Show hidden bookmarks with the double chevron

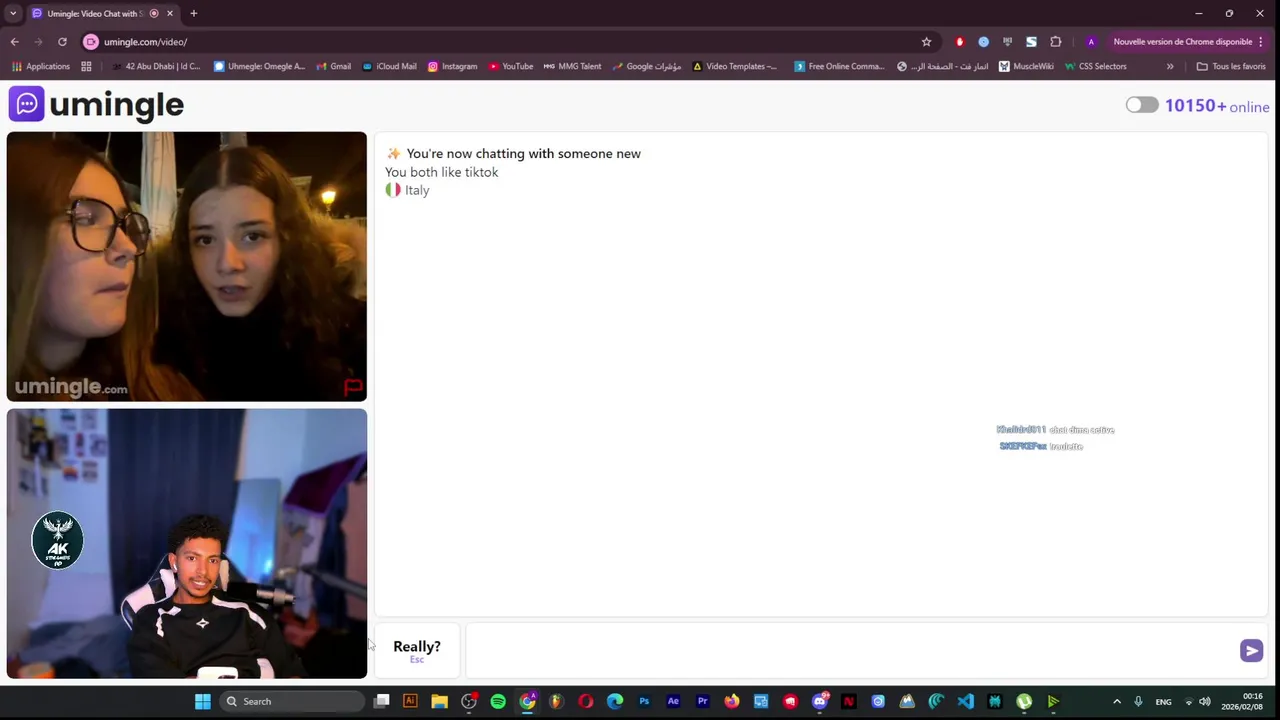[1170, 66]
